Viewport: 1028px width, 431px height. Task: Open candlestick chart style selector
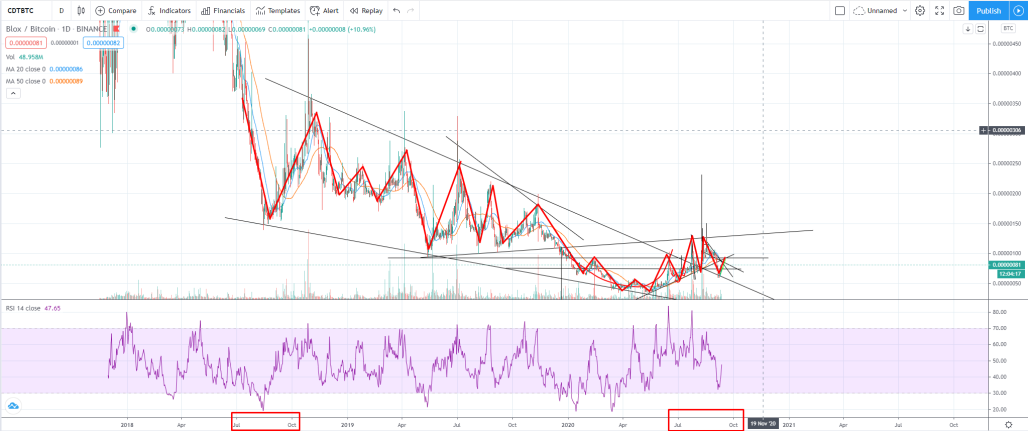coord(81,10)
